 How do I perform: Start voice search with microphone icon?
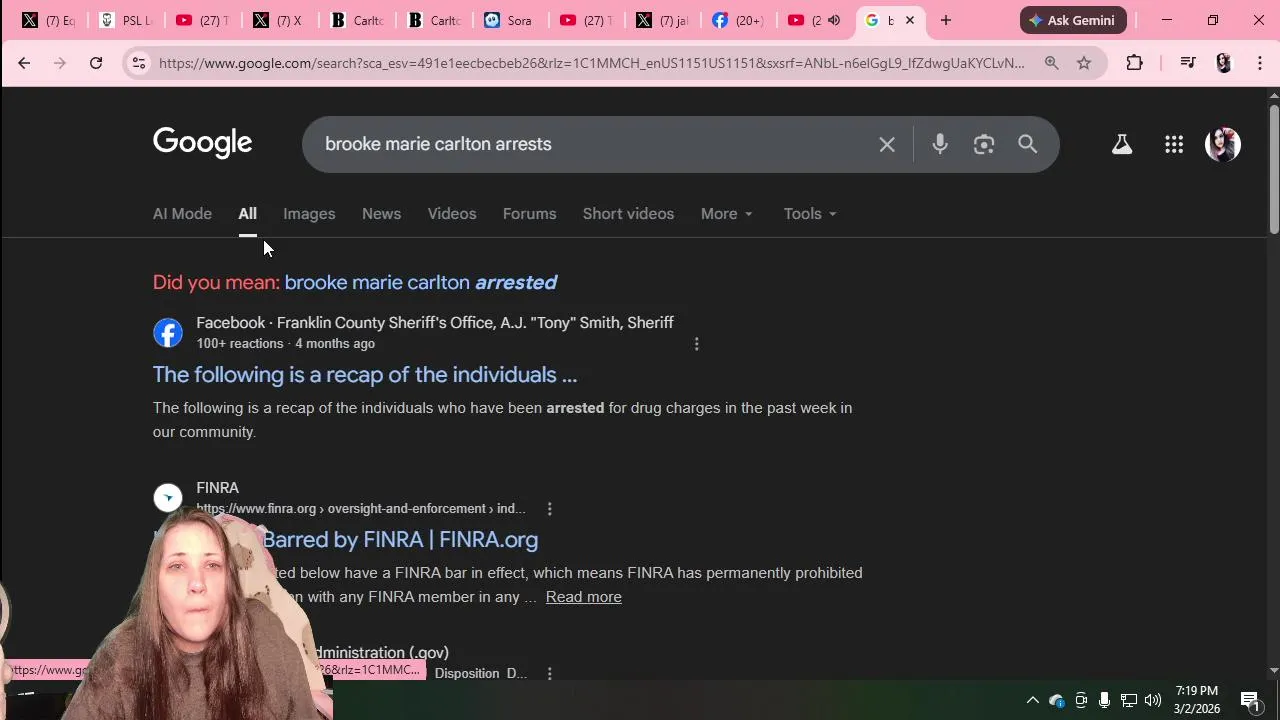[x=940, y=144]
